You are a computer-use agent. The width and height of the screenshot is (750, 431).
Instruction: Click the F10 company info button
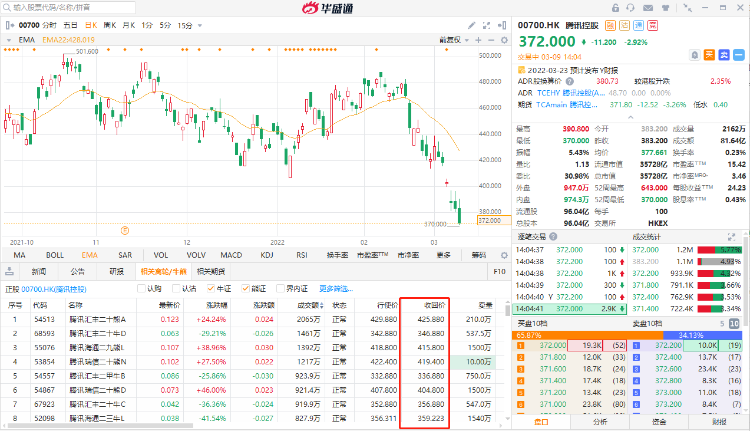[499, 271]
